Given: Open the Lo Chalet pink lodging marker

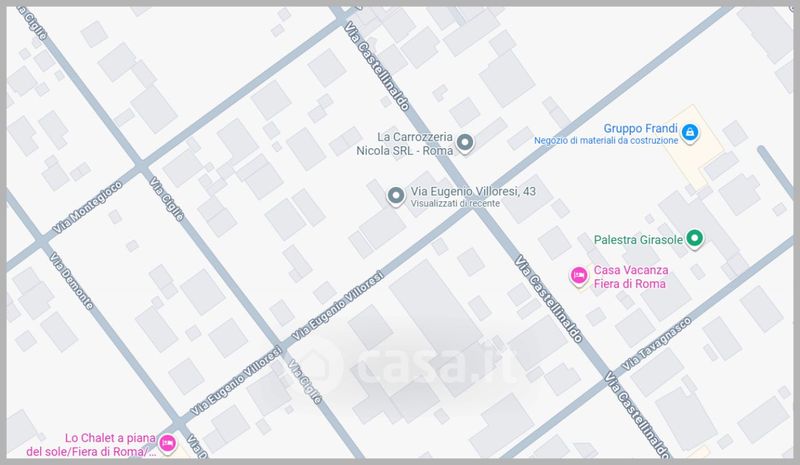Looking at the screenshot, I should (168, 442).
